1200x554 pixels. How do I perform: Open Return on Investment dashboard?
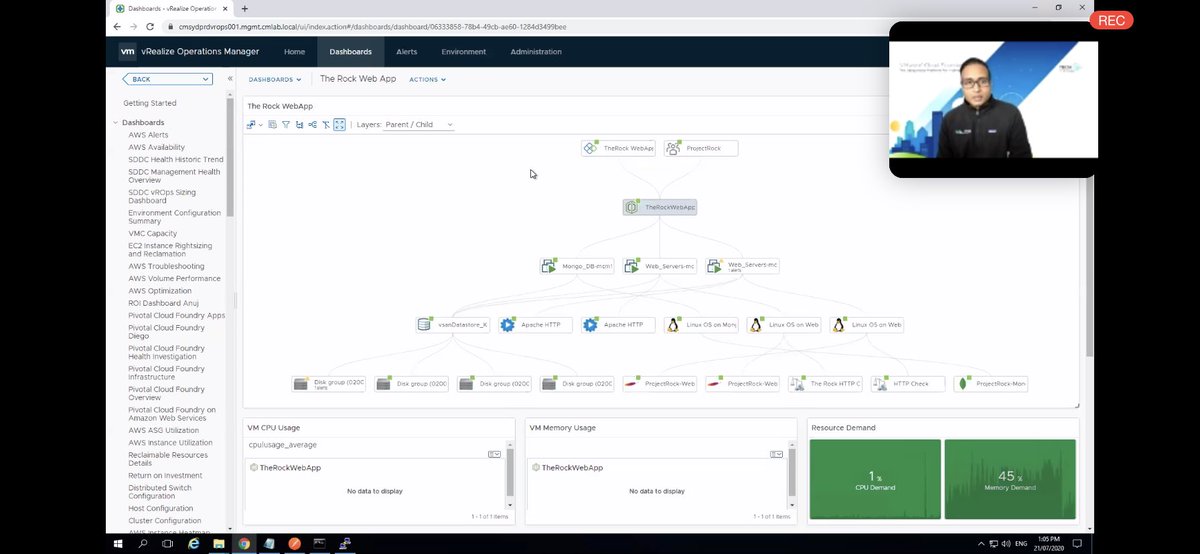(x=165, y=475)
